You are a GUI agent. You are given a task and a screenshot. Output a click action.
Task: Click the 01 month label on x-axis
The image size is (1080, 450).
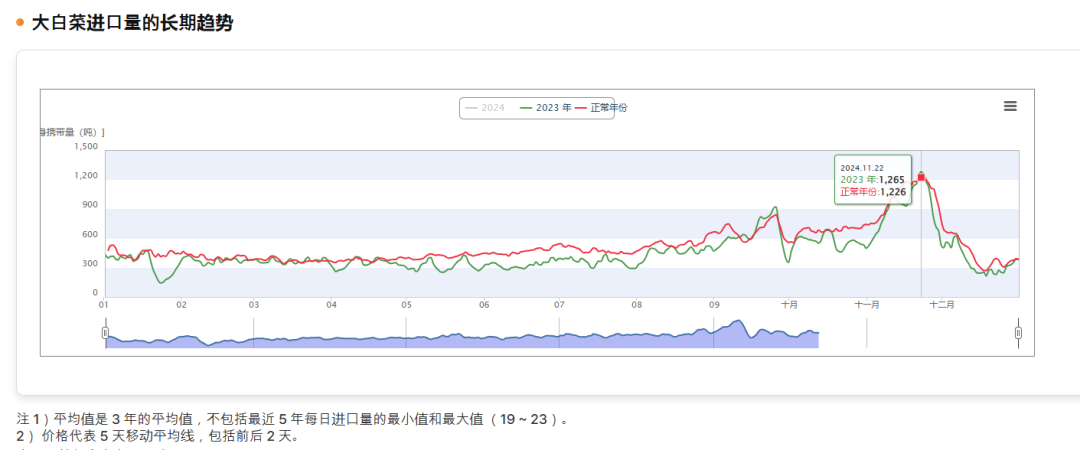(104, 305)
